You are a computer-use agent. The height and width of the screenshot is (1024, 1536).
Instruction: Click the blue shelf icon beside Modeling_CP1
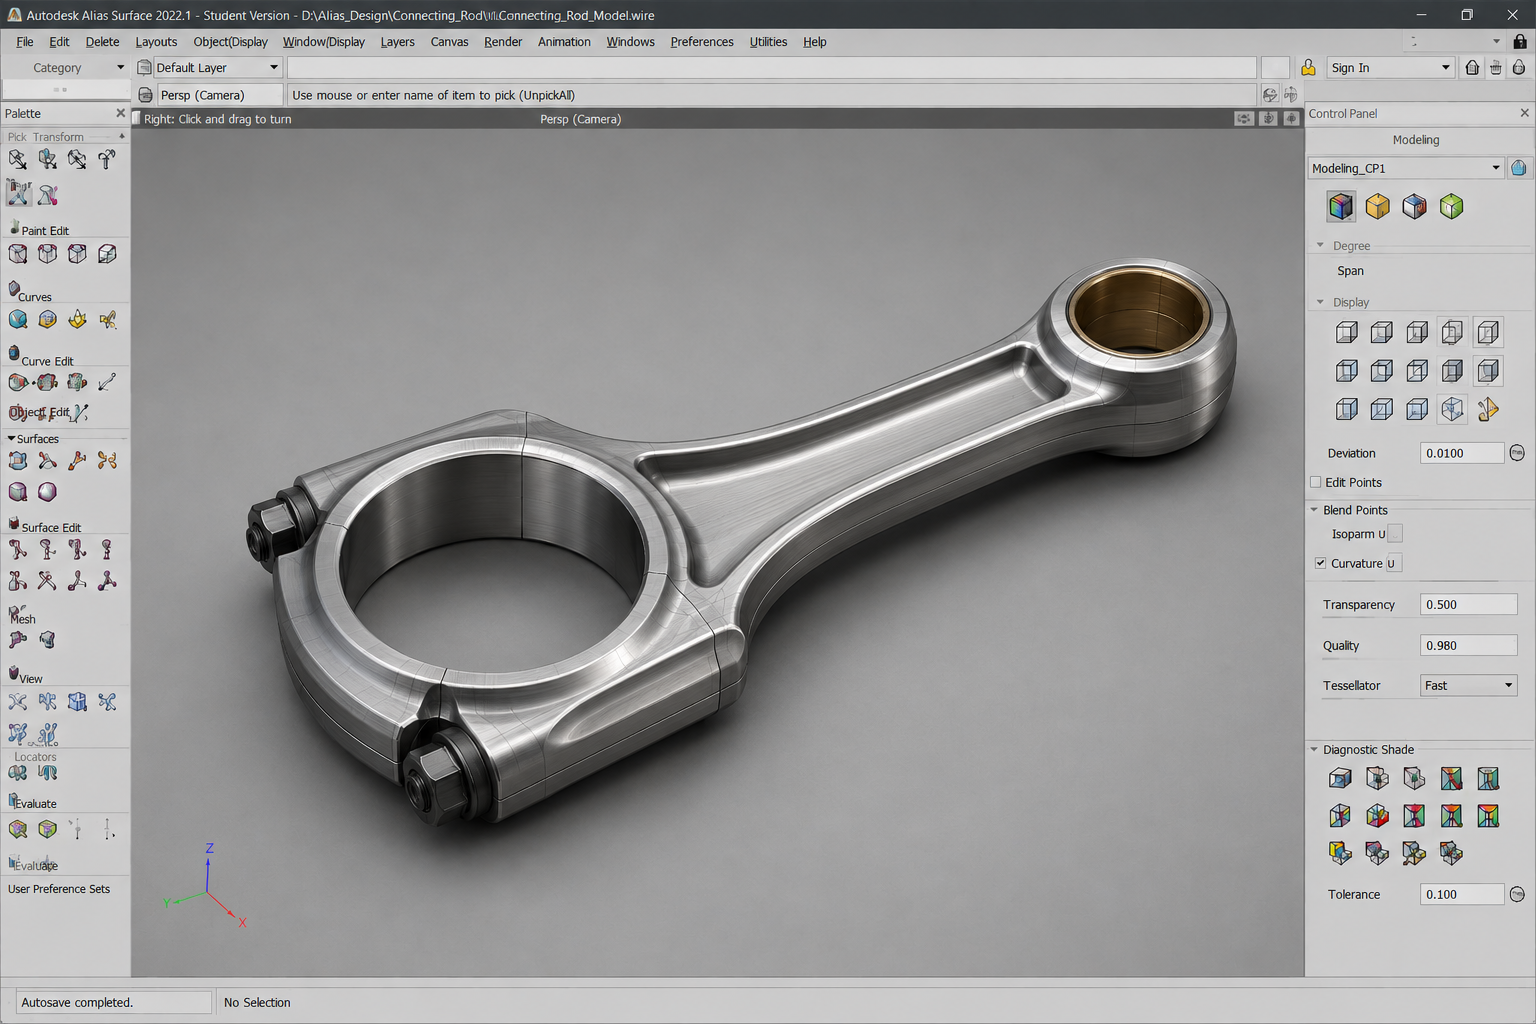click(1519, 168)
